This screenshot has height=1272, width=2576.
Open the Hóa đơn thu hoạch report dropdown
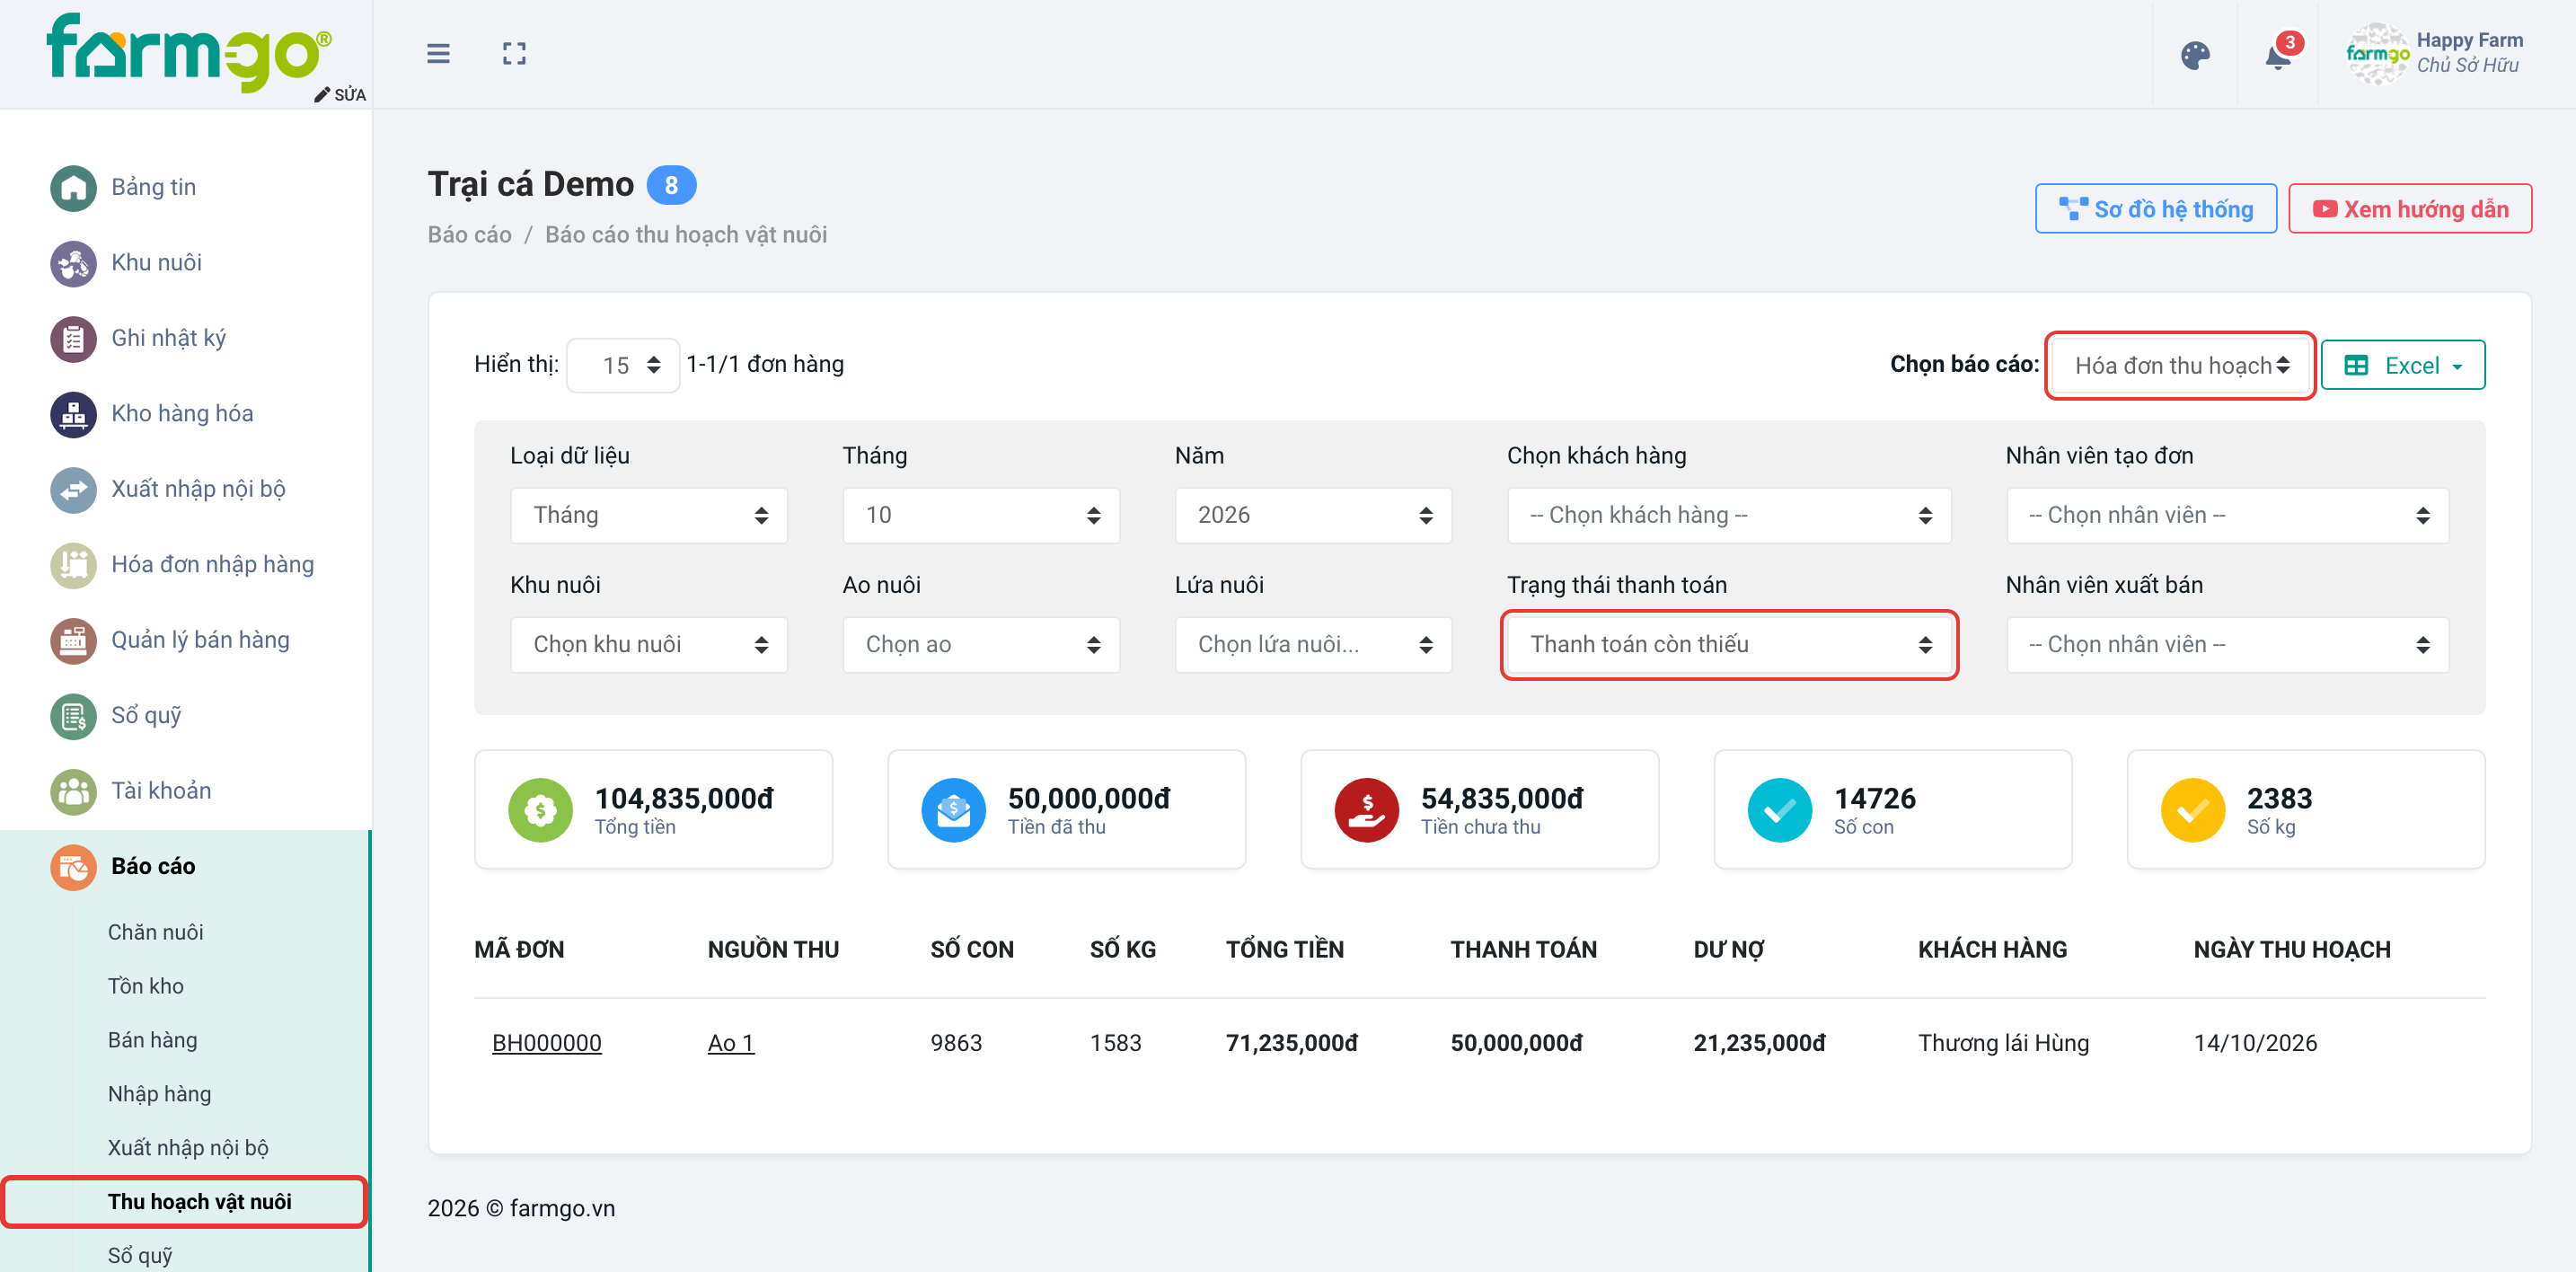[2180, 366]
